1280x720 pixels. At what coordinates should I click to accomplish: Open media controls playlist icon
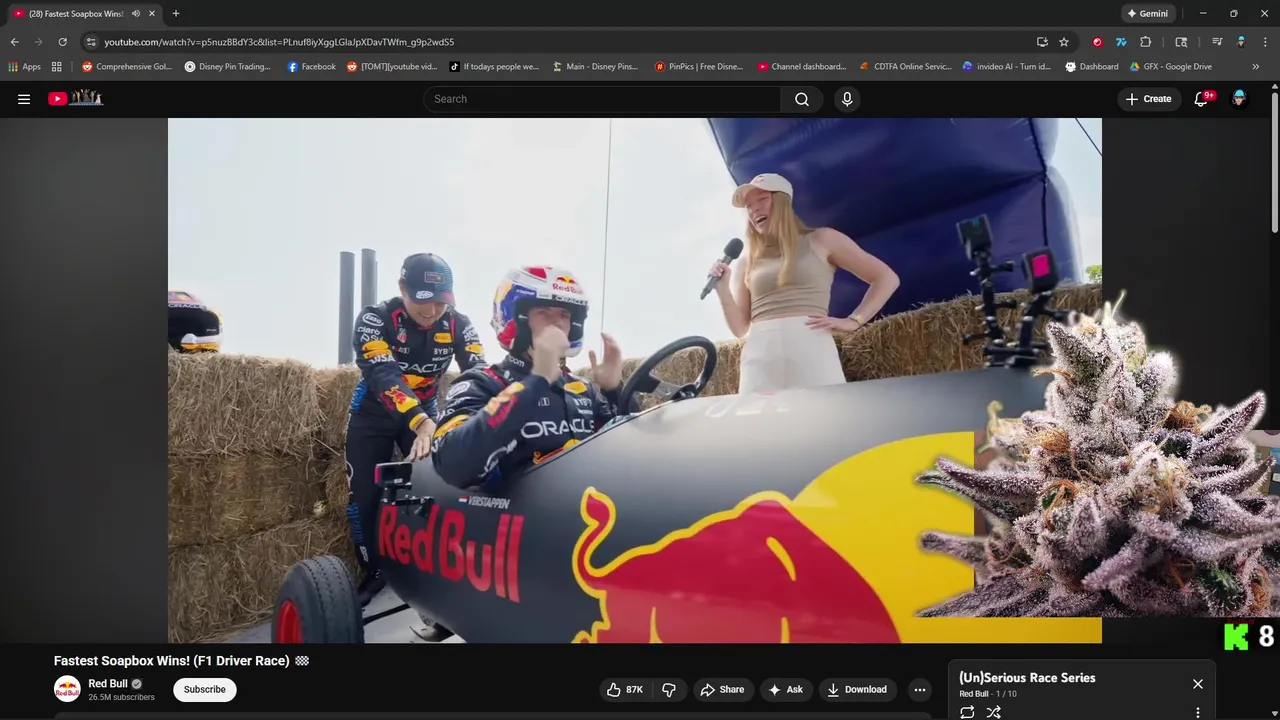pos(1217,42)
